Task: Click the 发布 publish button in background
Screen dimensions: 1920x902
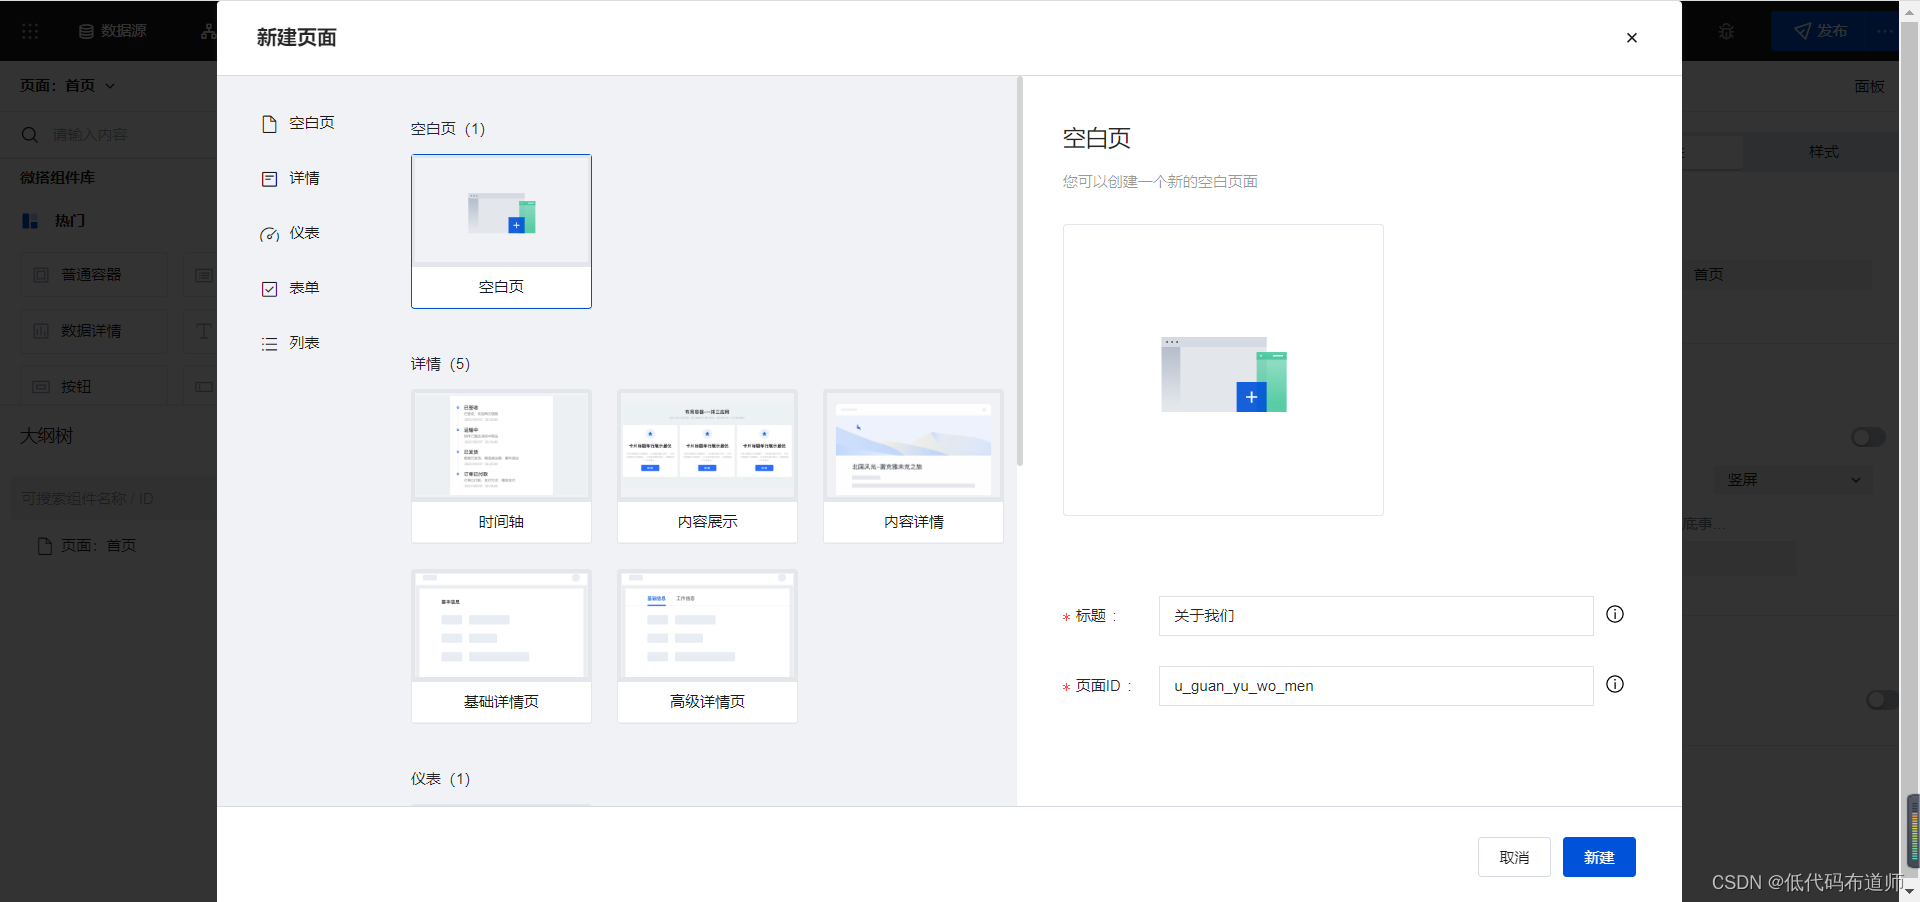Action: tap(1820, 31)
